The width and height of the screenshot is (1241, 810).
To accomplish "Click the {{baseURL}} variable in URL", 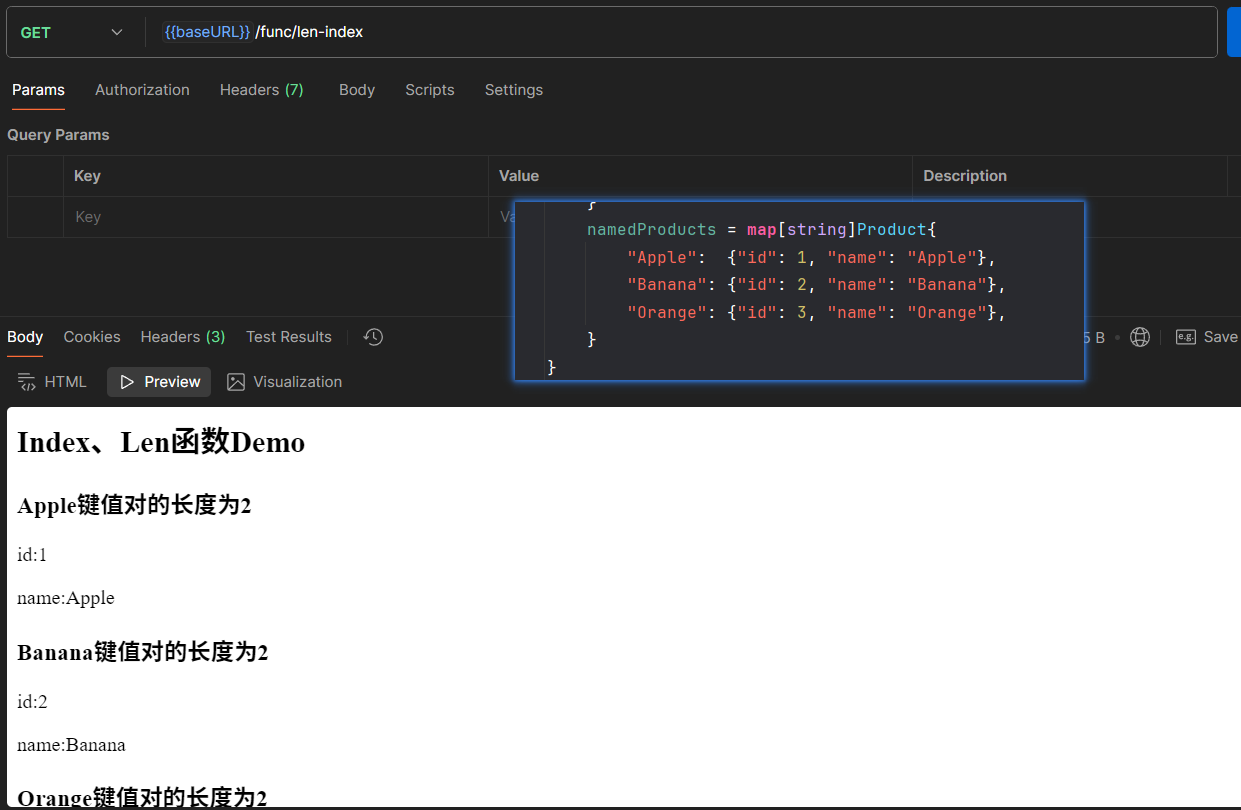I will click(x=207, y=32).
